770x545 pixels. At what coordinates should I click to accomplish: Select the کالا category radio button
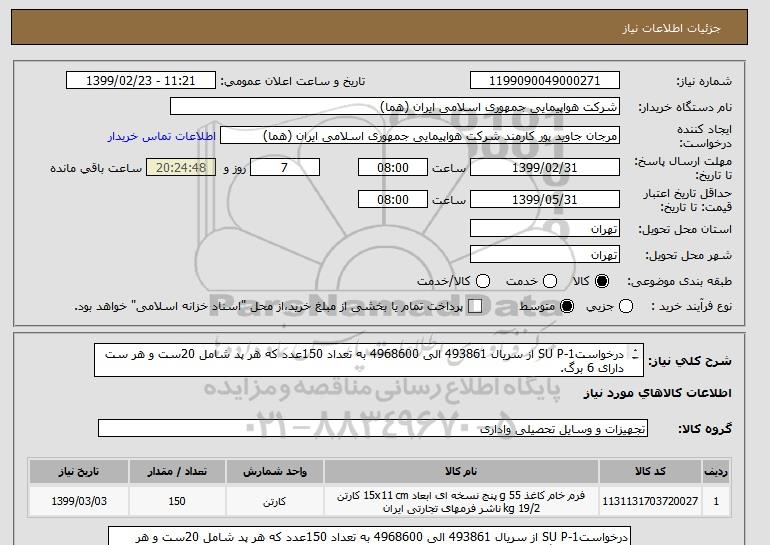(602, 281)
